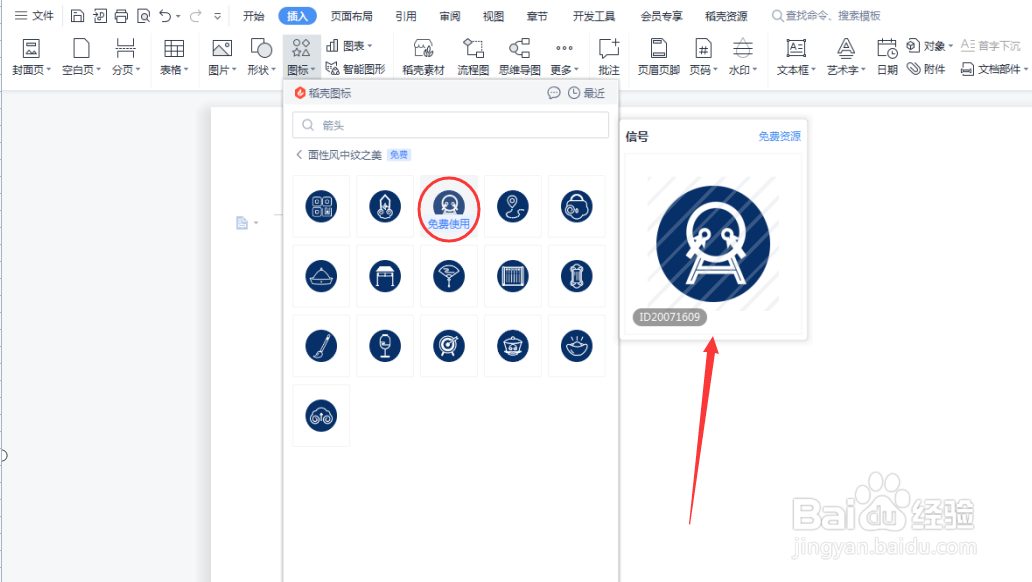Insert a 文本框 text box

pos(796,57)
